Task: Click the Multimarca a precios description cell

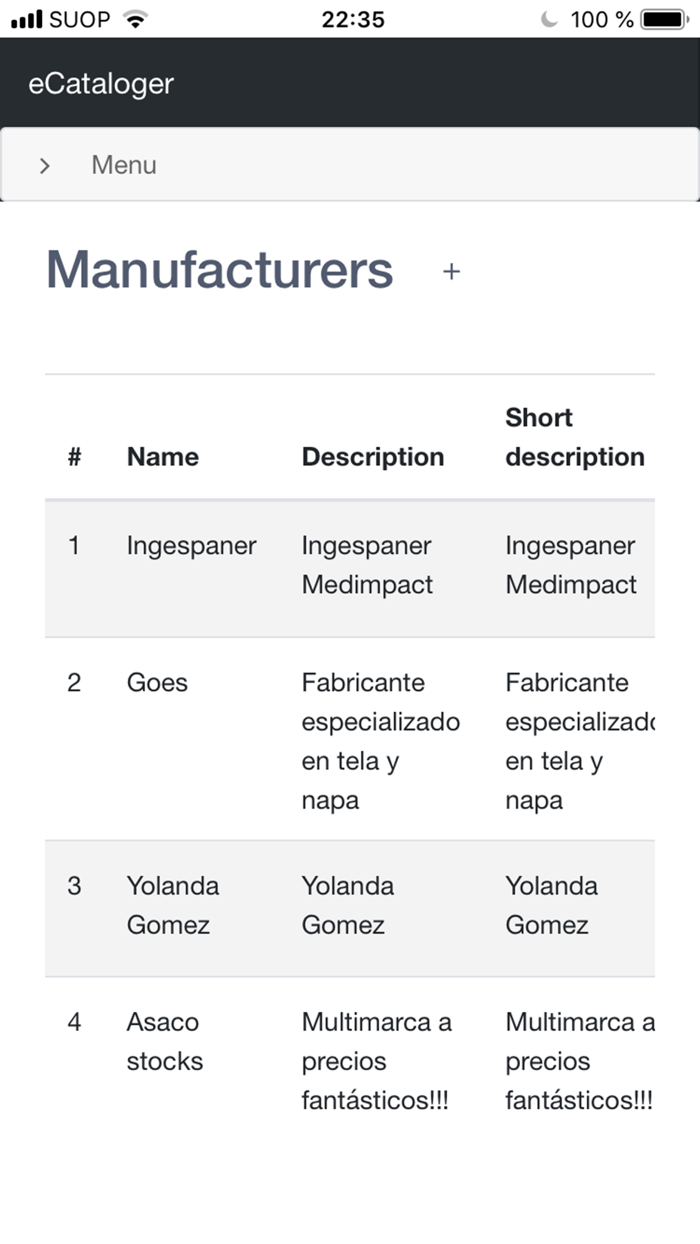Action: [x=376, y=1061]
